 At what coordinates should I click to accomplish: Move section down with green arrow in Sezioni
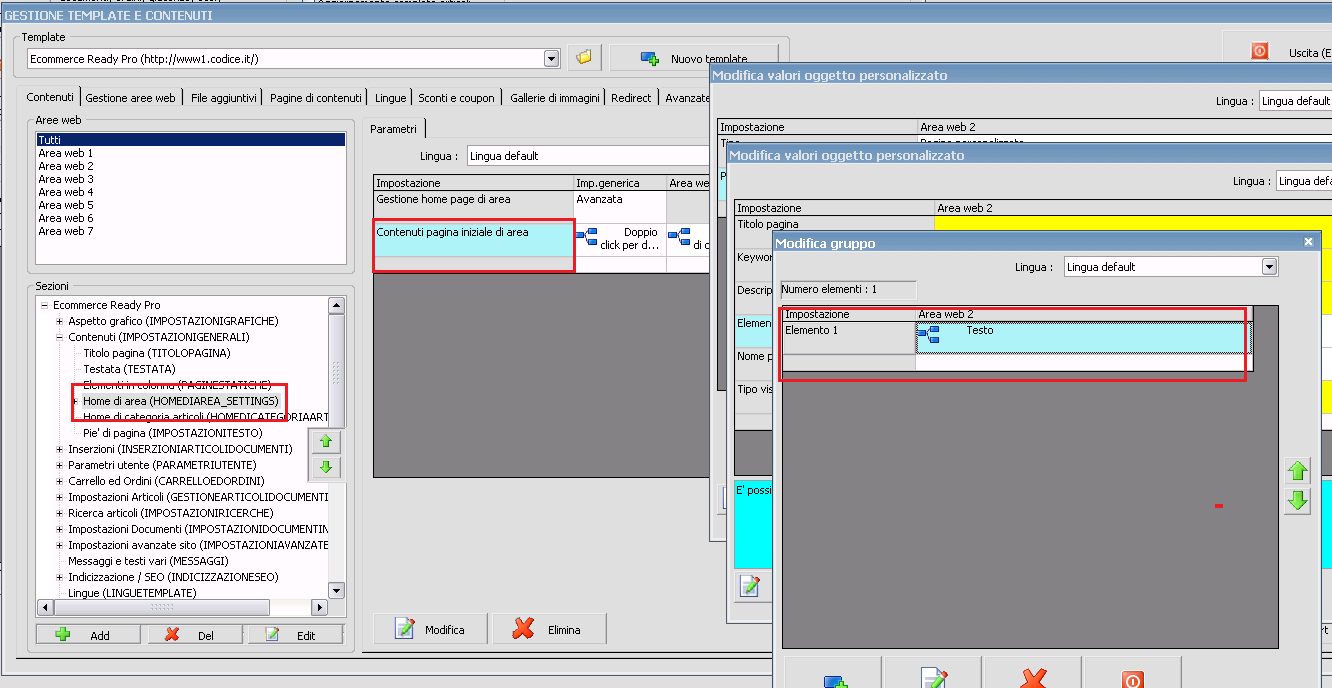point(325,467)
